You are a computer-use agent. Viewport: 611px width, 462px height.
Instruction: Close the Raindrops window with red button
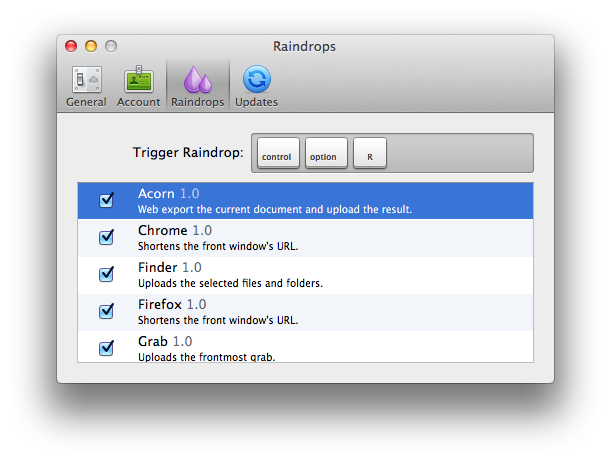coord(71,46)
